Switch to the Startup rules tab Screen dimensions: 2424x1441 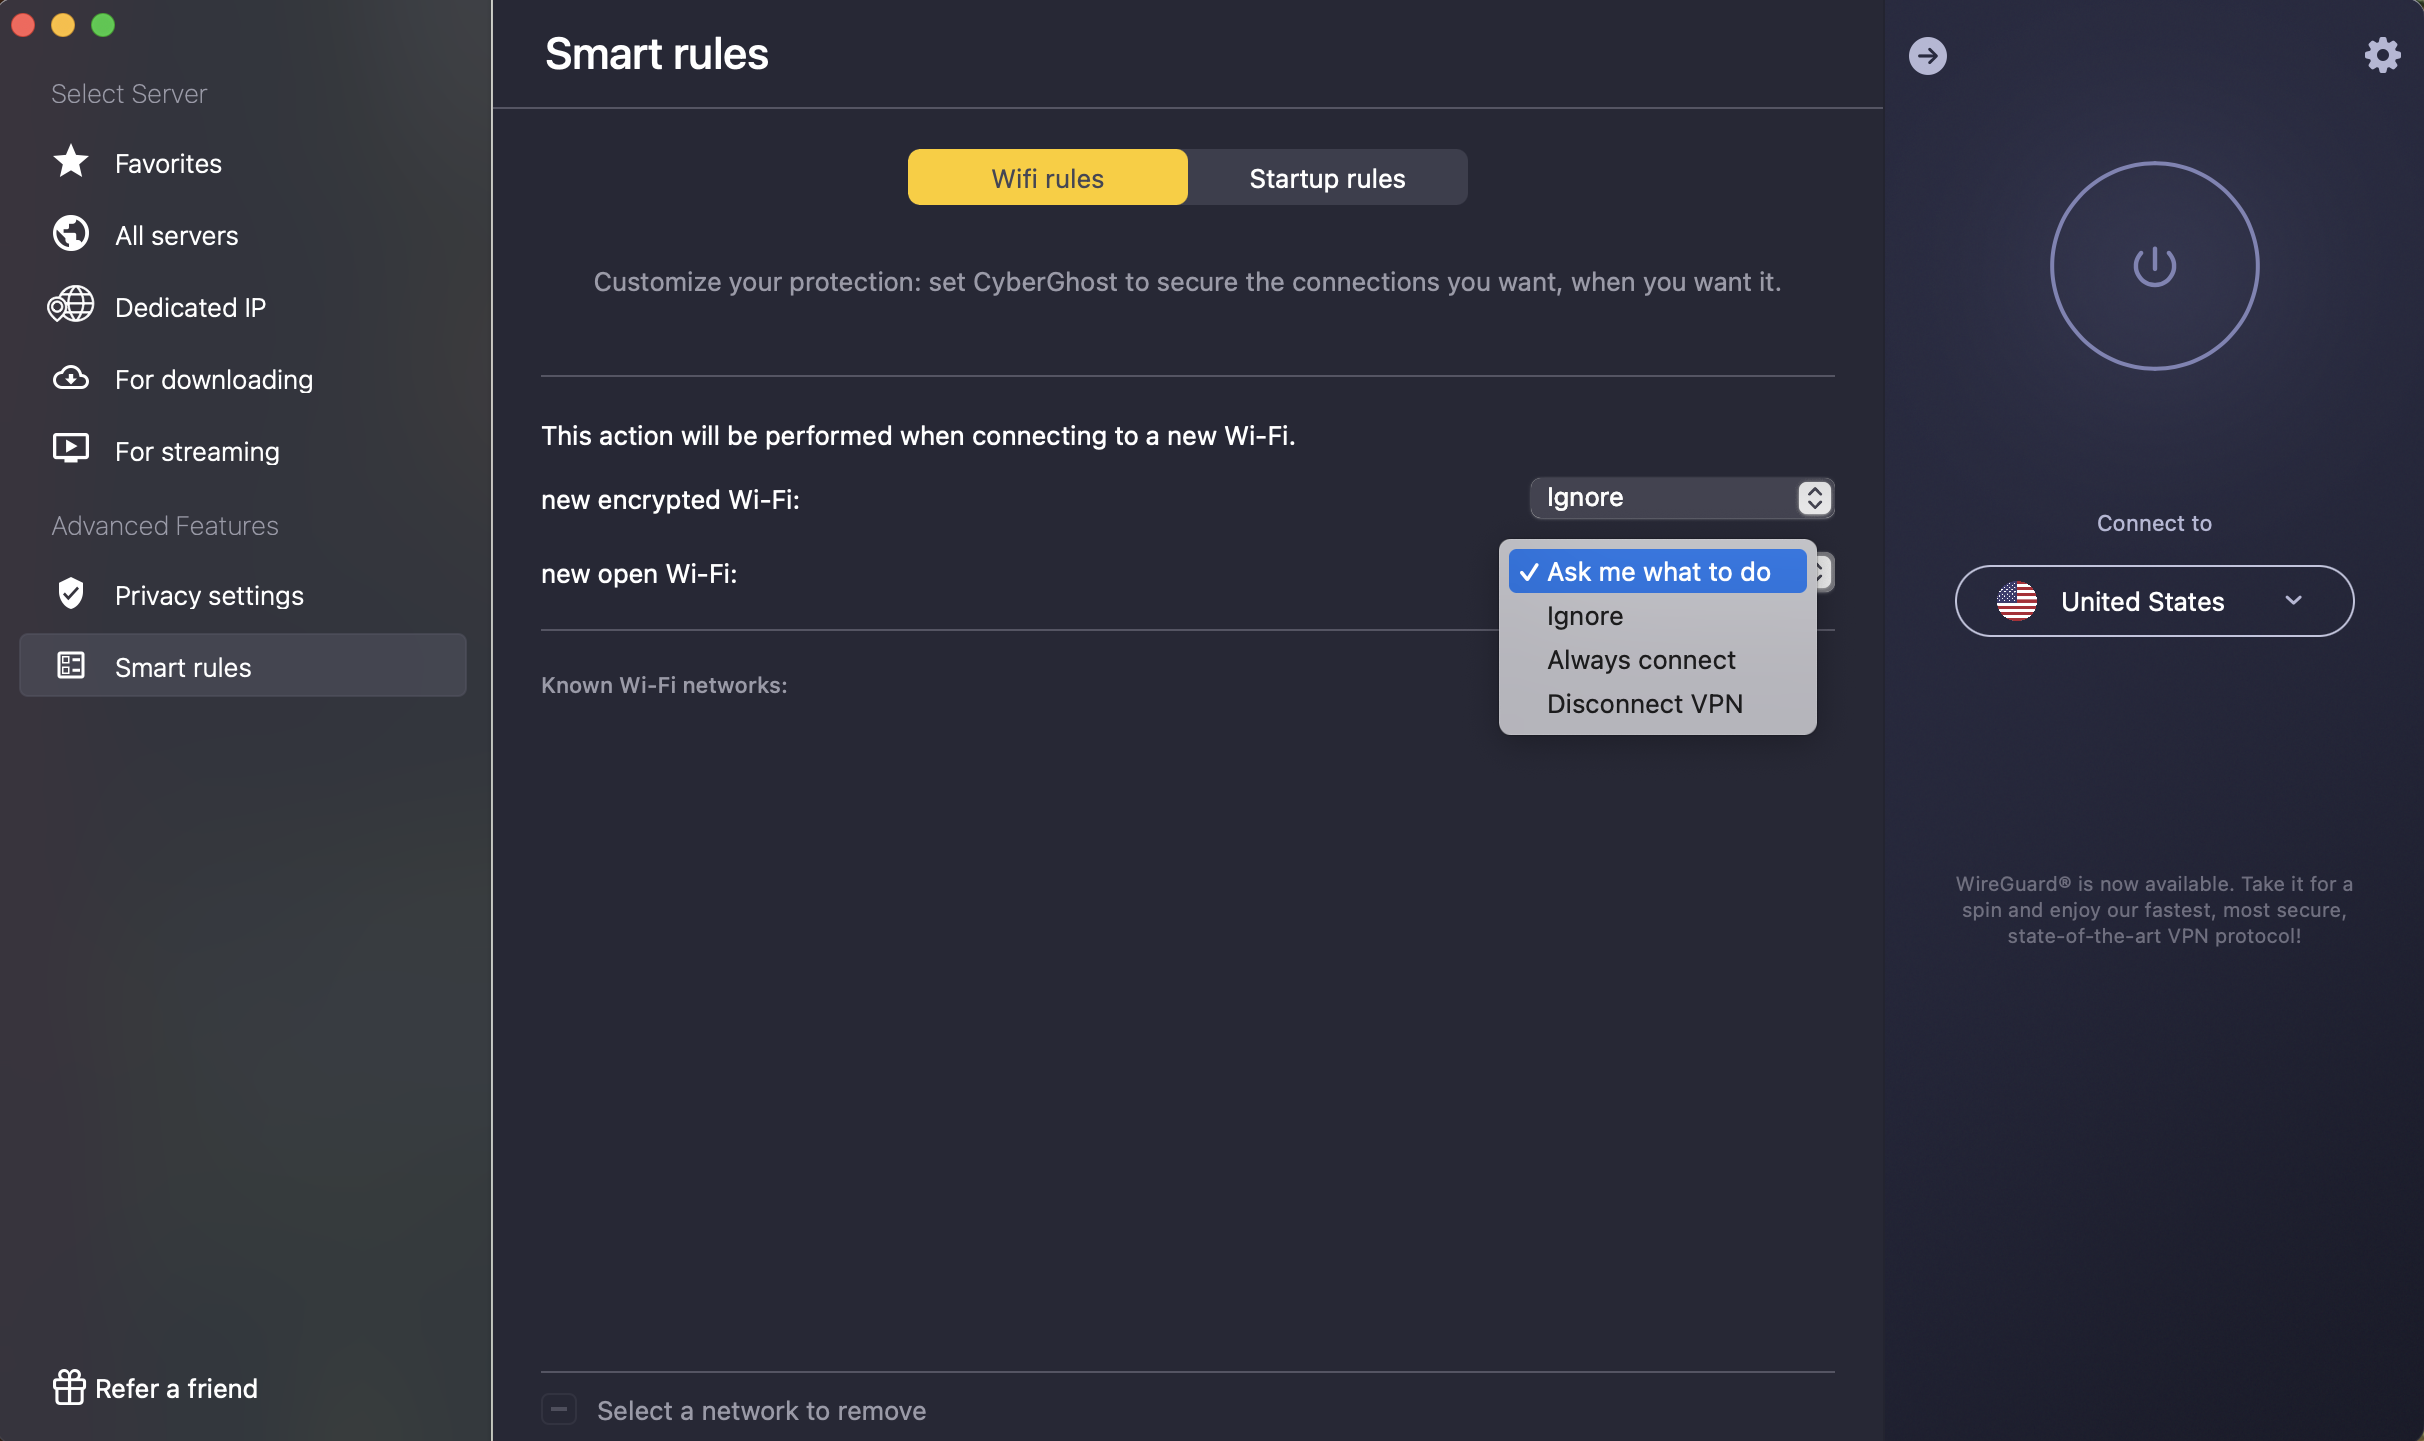click(x=1326, y=177)
